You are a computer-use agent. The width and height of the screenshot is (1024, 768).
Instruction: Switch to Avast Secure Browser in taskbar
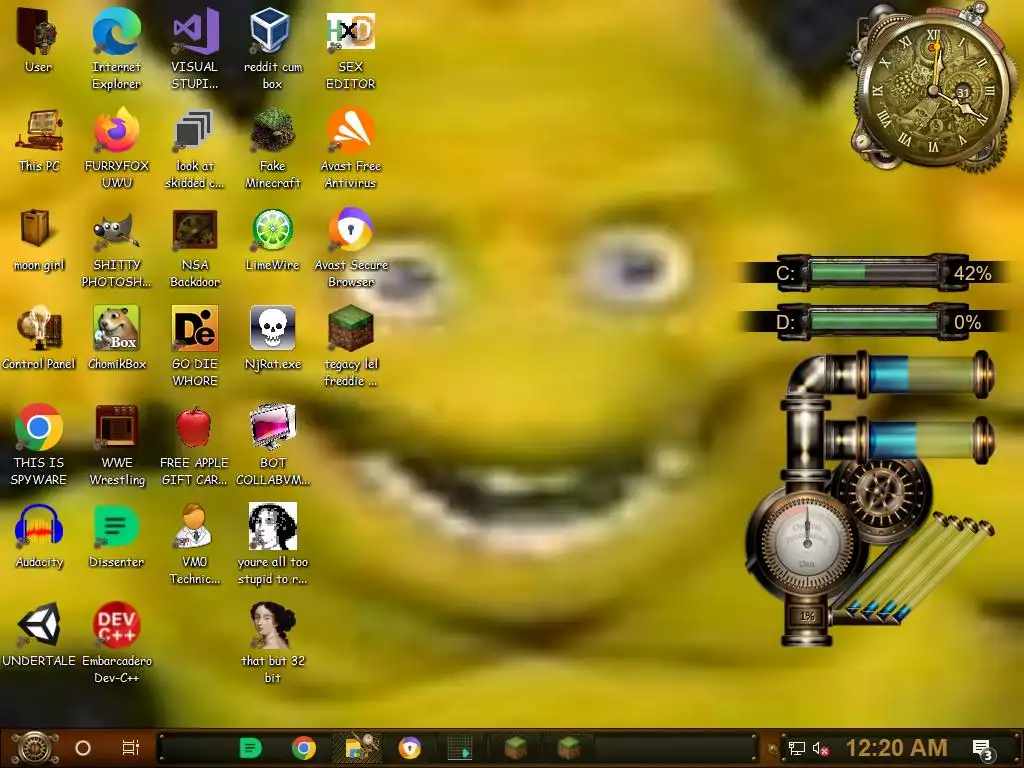(410, 748)
